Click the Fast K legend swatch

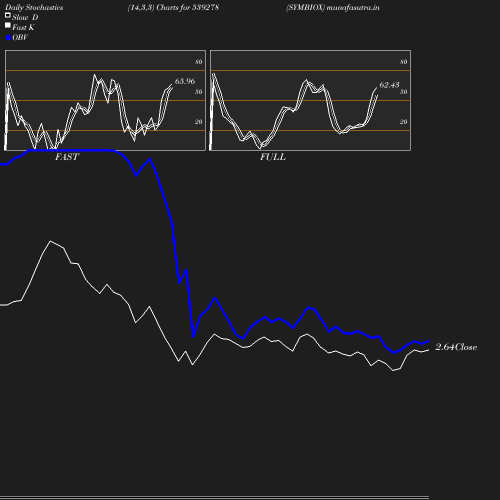(x=8, y=25)
